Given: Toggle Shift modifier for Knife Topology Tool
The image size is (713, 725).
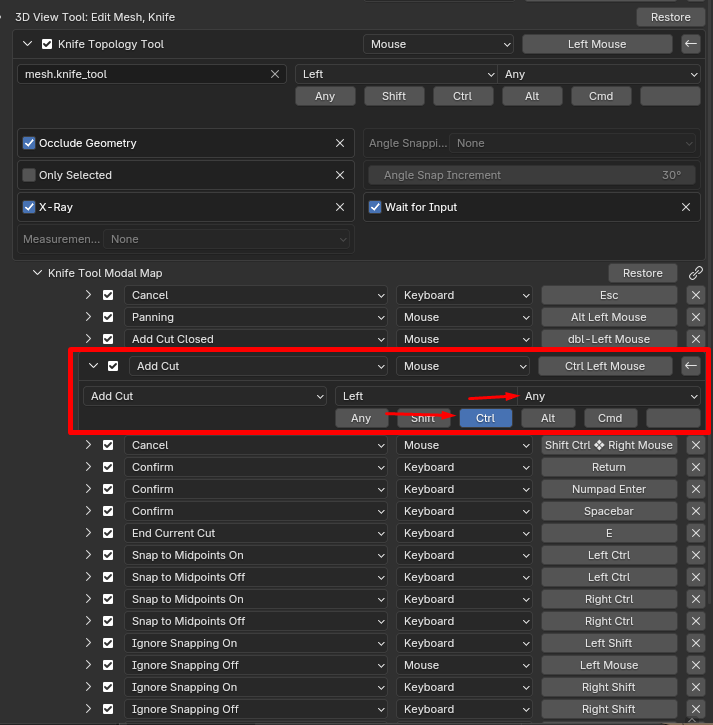Looking at the screenshot, I should click(x=394, y=96).
